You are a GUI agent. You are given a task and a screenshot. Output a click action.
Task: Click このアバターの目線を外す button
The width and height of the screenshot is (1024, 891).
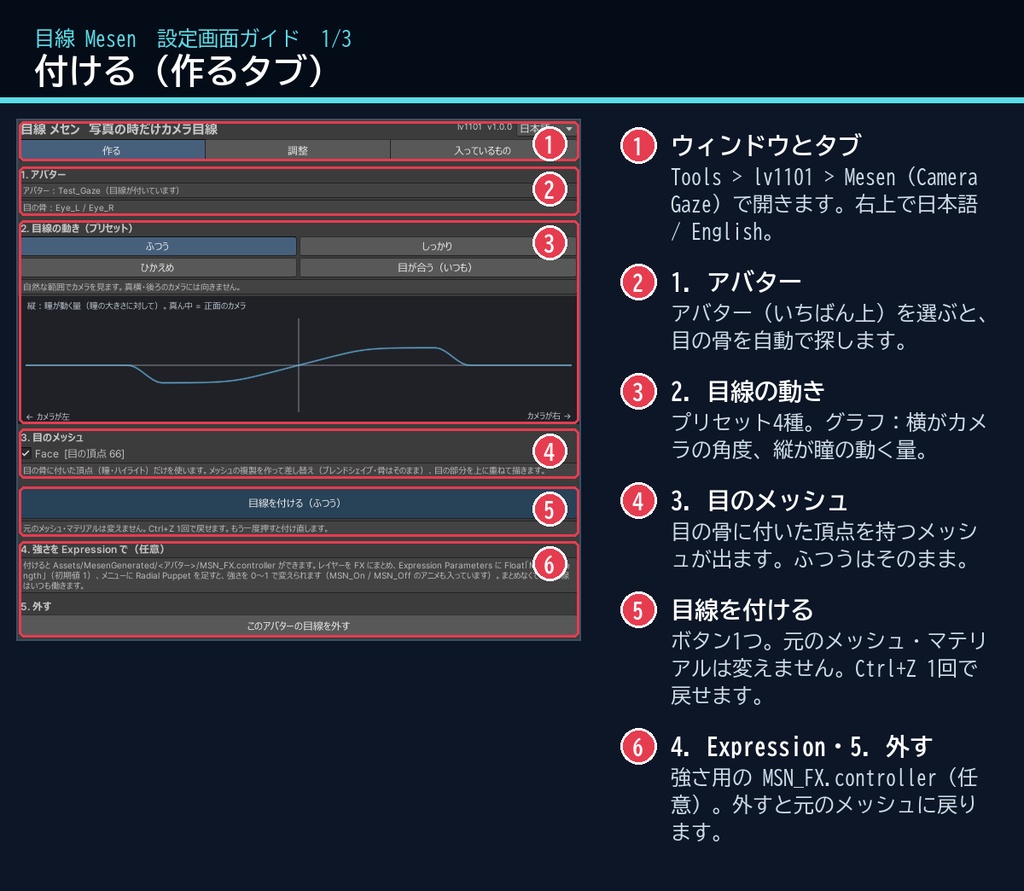click(x=298, y=626)
